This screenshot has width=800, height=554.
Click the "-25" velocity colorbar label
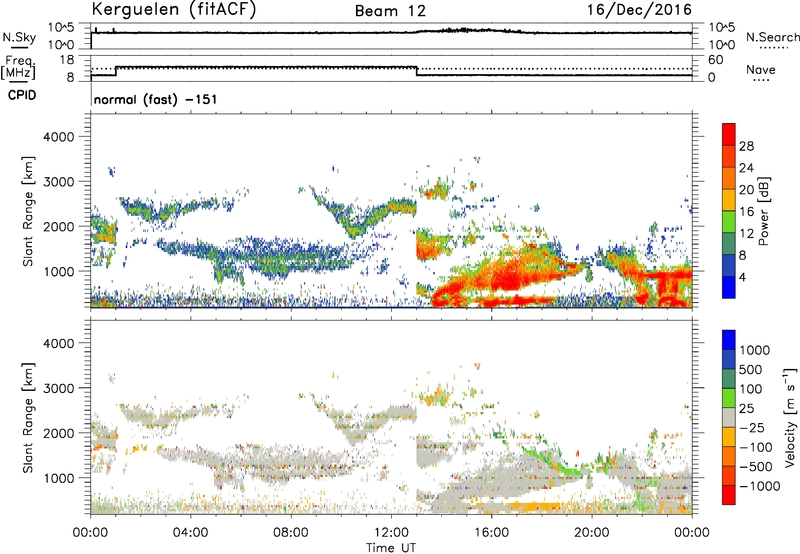751,428
